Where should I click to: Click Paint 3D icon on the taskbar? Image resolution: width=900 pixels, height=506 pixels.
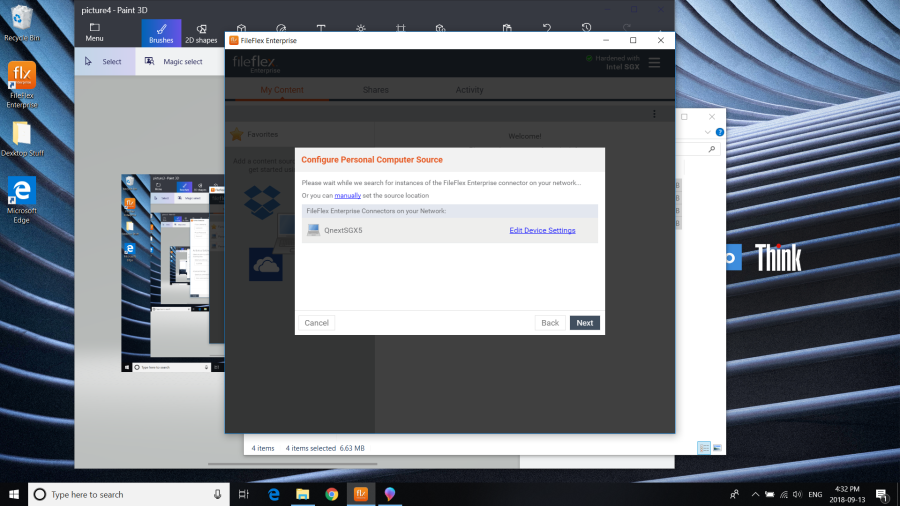pos(390,494)
